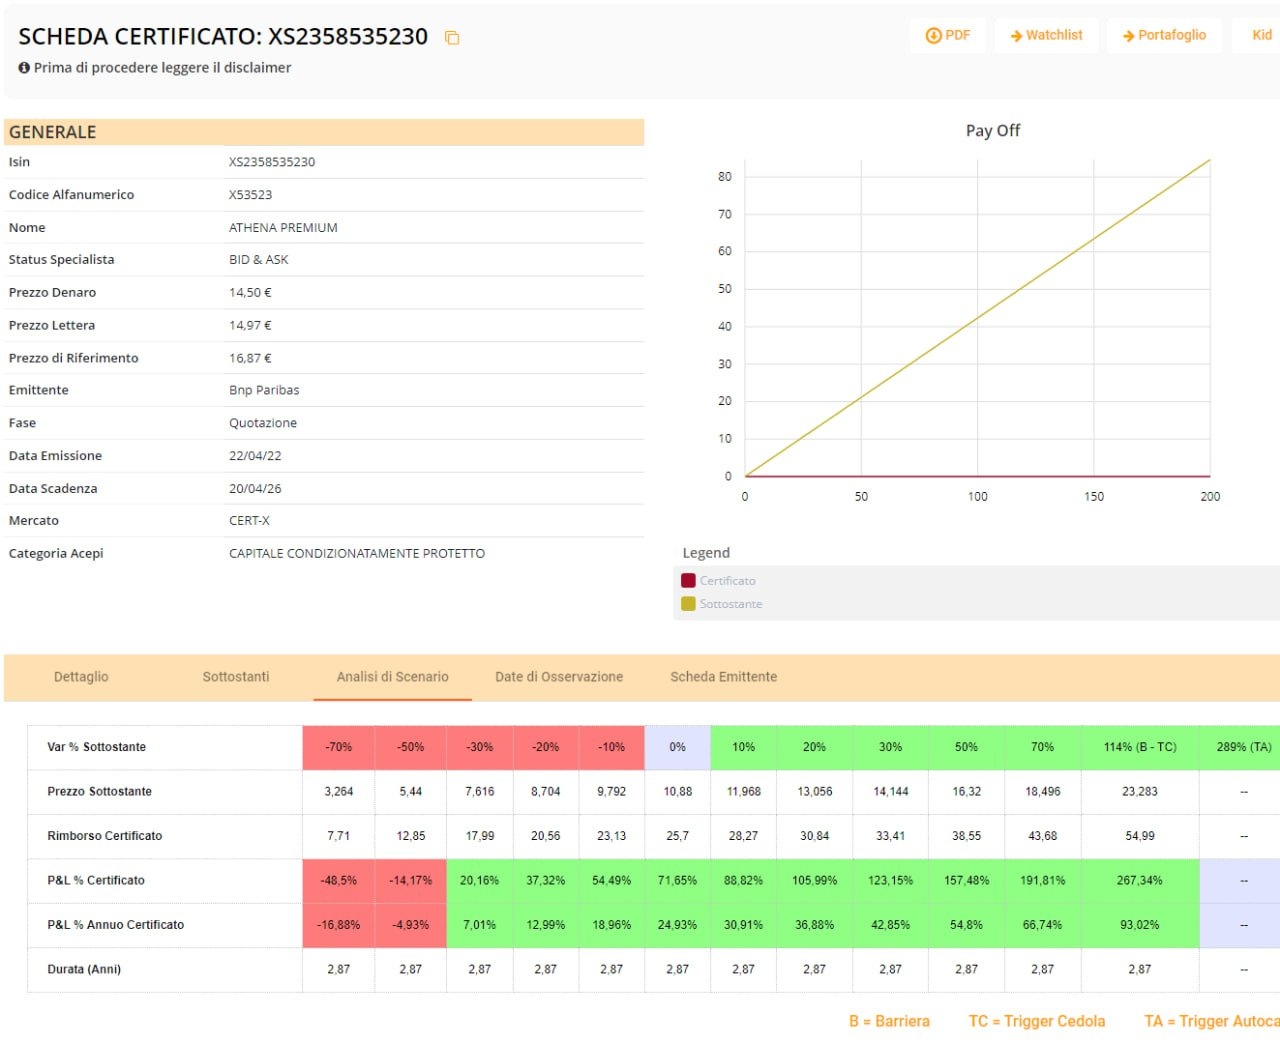Click the 0% scenario column header
This screenshot has width=1280, height=1042.
678,747
